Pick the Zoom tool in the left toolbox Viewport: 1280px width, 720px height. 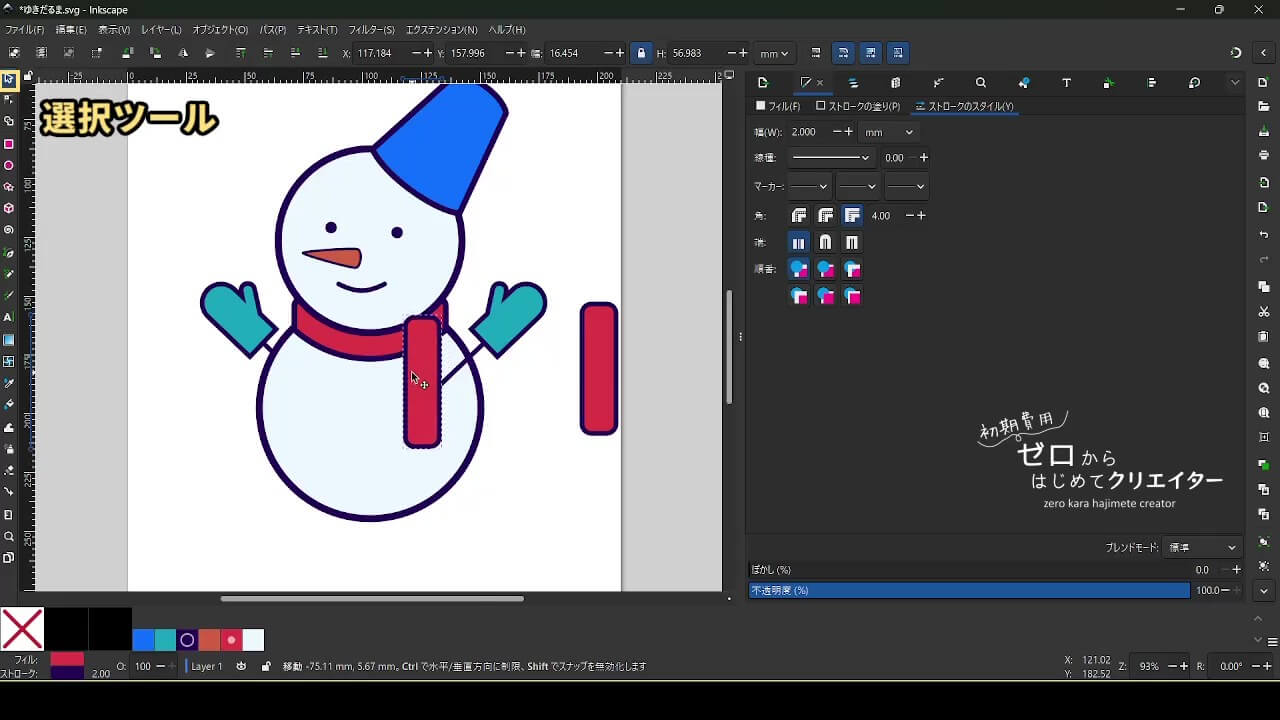(x=9, y=536)
